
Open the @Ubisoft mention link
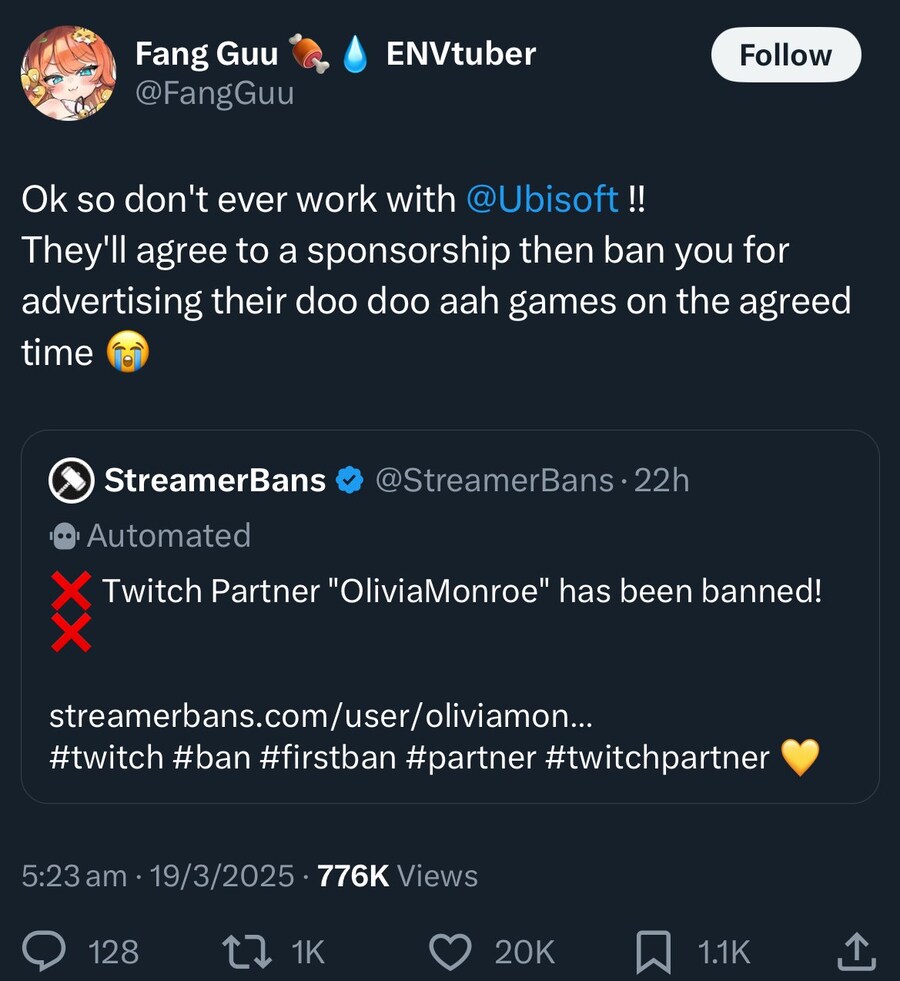tap(543, 198)
